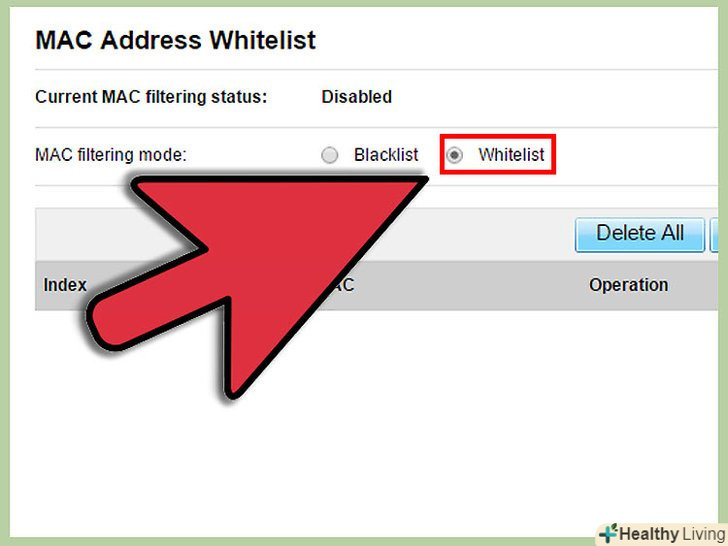Click the green plus Healthy Living icon
The width and height of the screenshot is (728, 546).
click(x=608, y=534)
